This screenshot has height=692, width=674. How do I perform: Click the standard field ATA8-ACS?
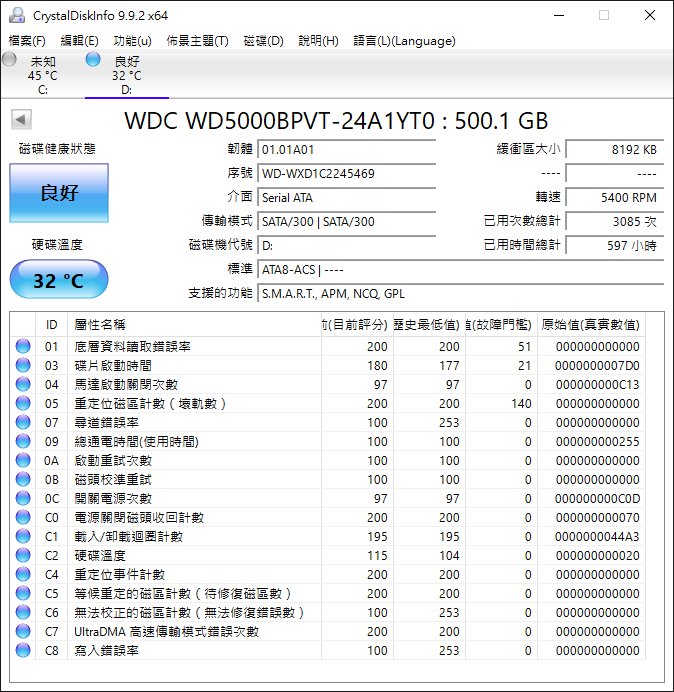[x=461, y=269]
